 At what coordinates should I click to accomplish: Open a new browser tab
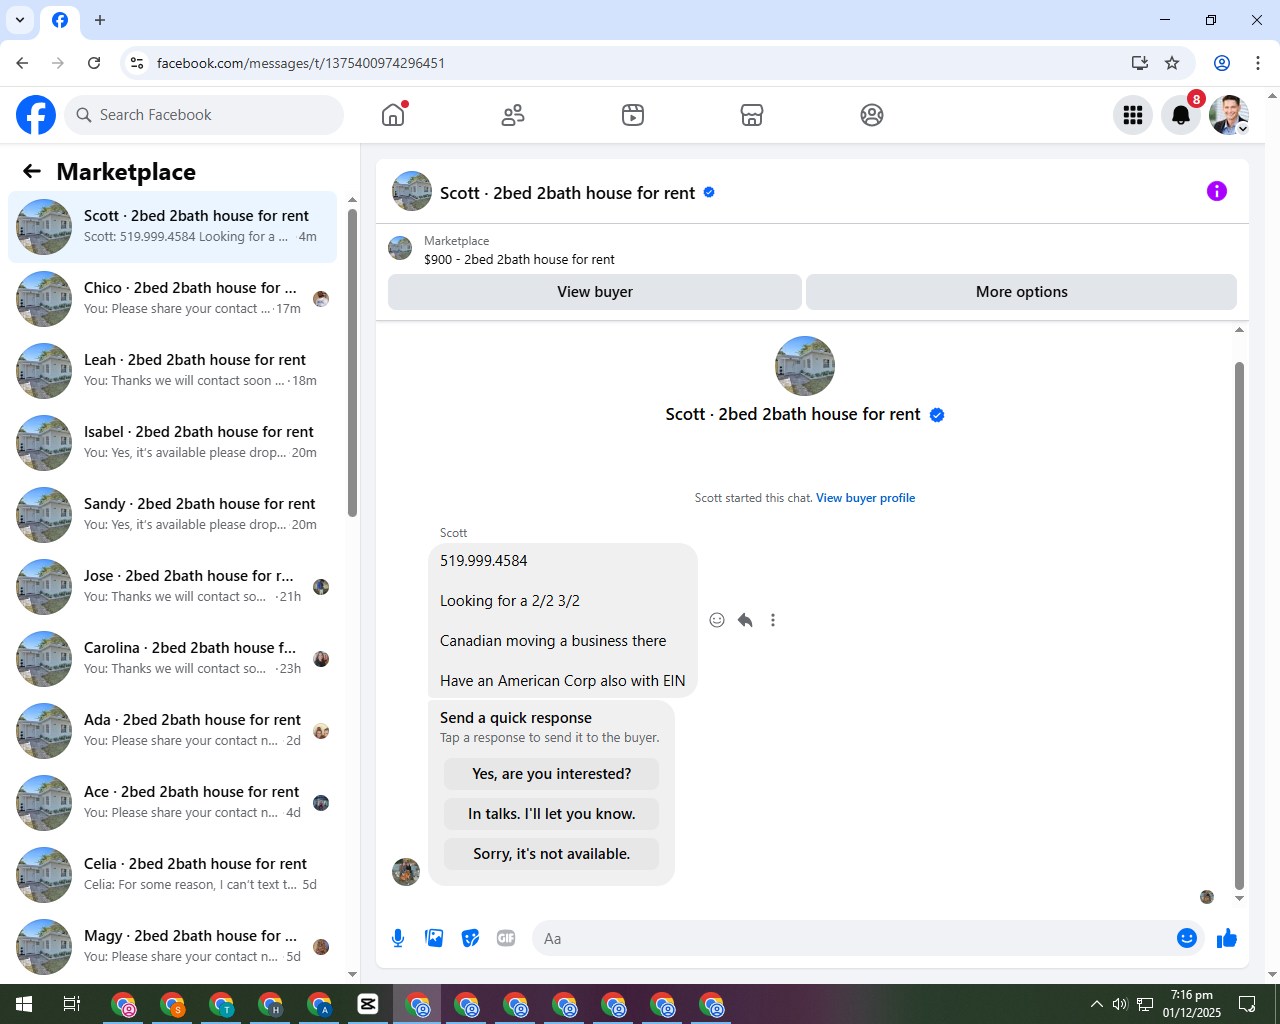[100, 20]
